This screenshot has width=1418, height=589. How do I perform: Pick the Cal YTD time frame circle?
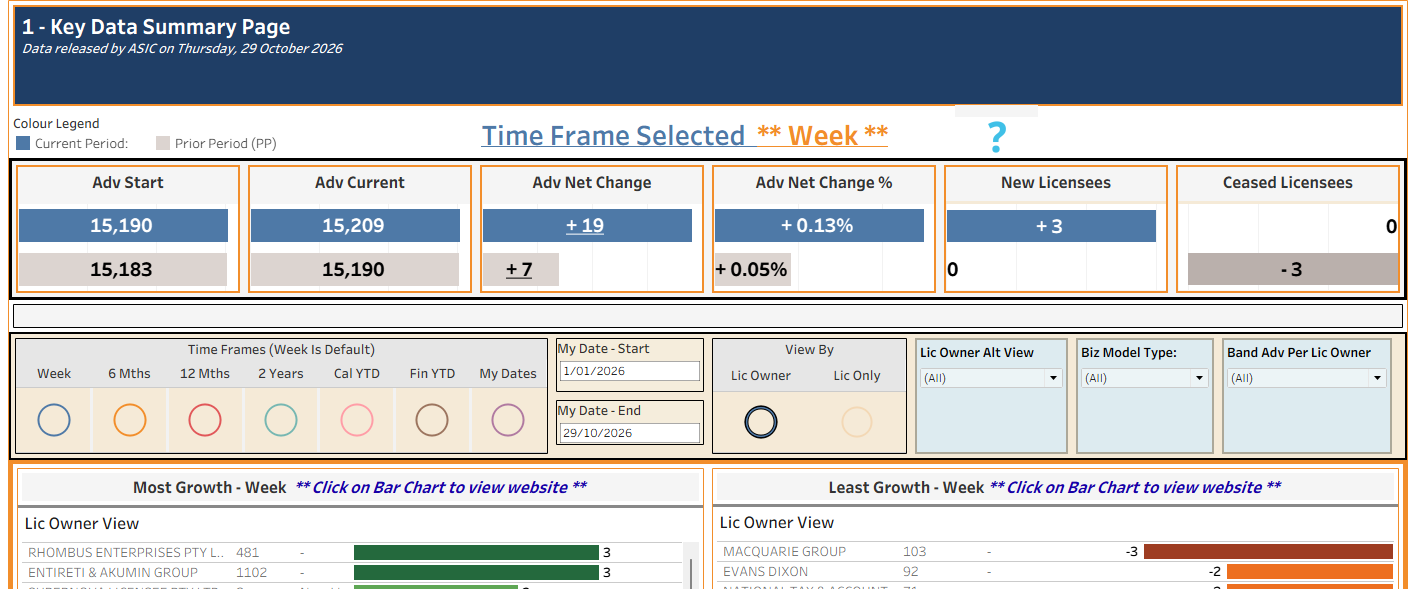pyautogui.click(x=357, y=420)
